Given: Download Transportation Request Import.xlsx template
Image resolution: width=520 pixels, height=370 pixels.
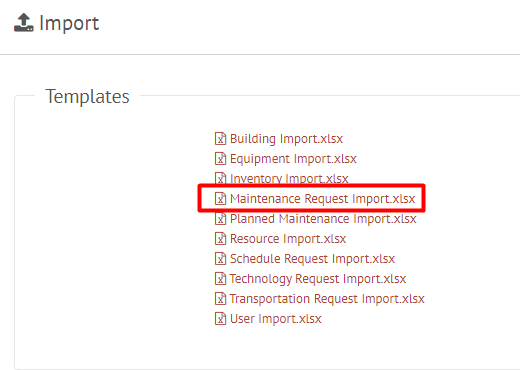Looking at the screenshot, I should pyautogui.click(x=327, y=299).
